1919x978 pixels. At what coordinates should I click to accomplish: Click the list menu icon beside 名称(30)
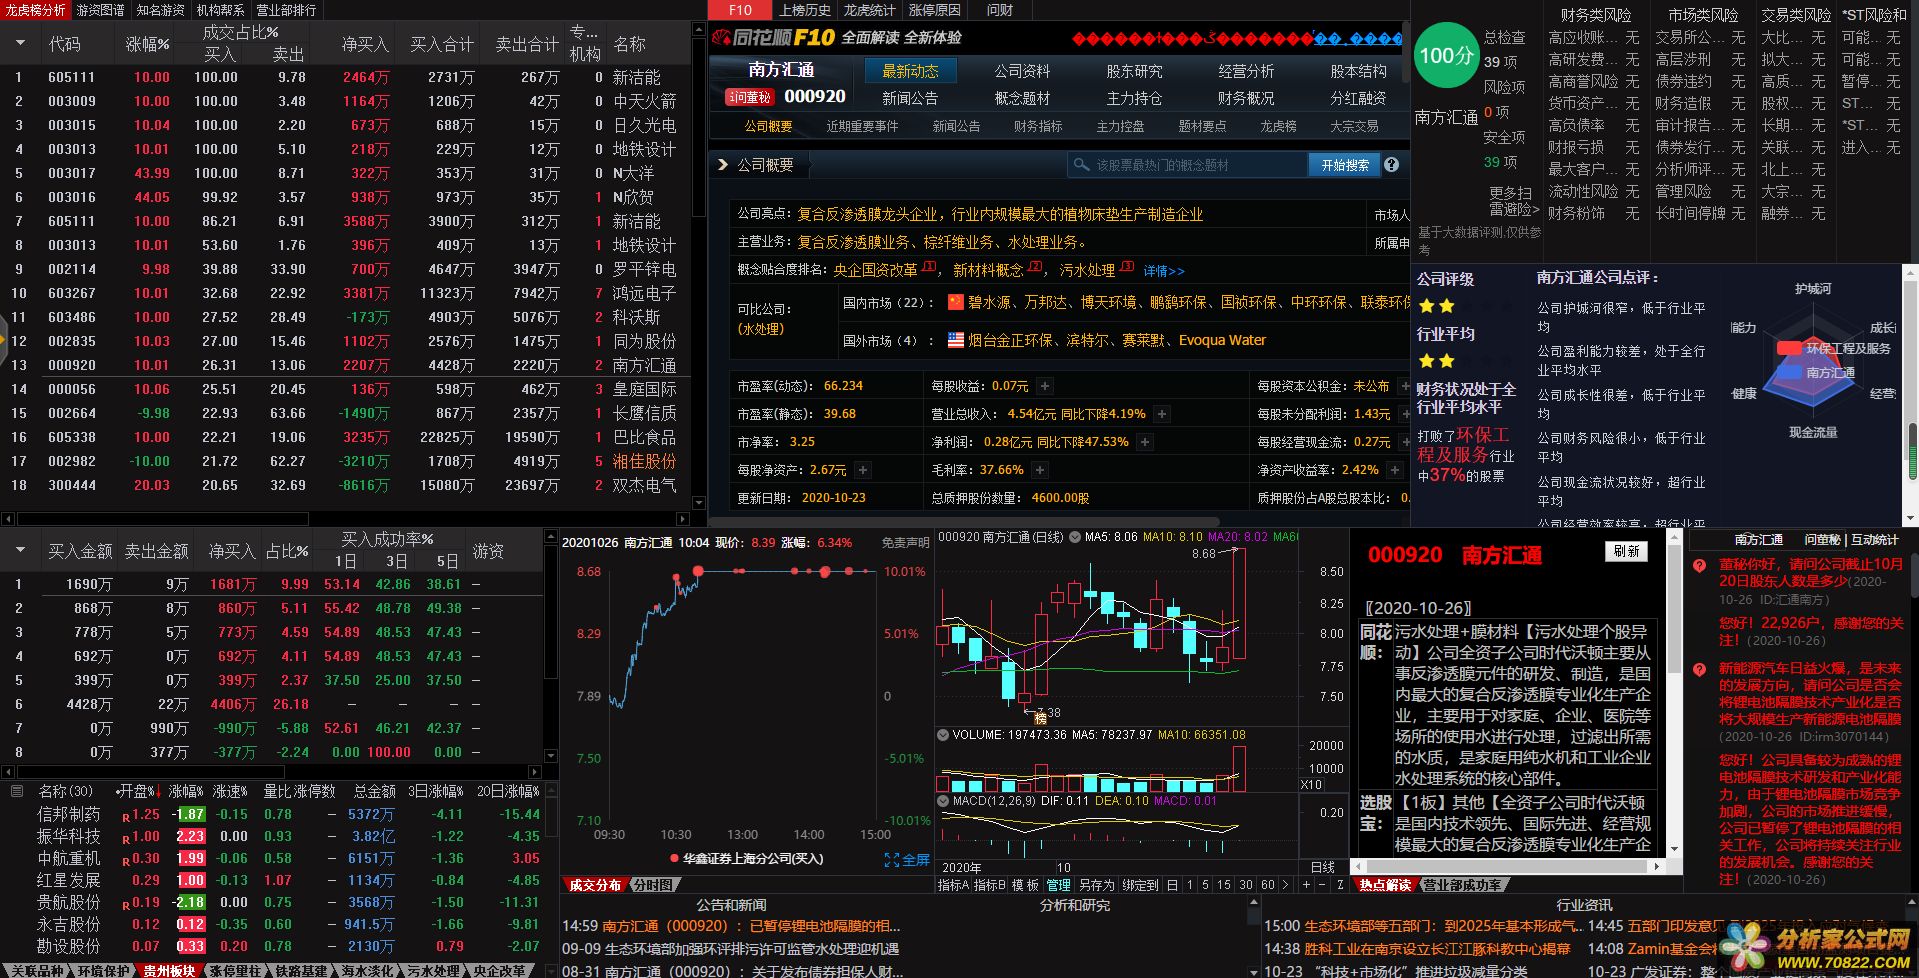point(16,791)
